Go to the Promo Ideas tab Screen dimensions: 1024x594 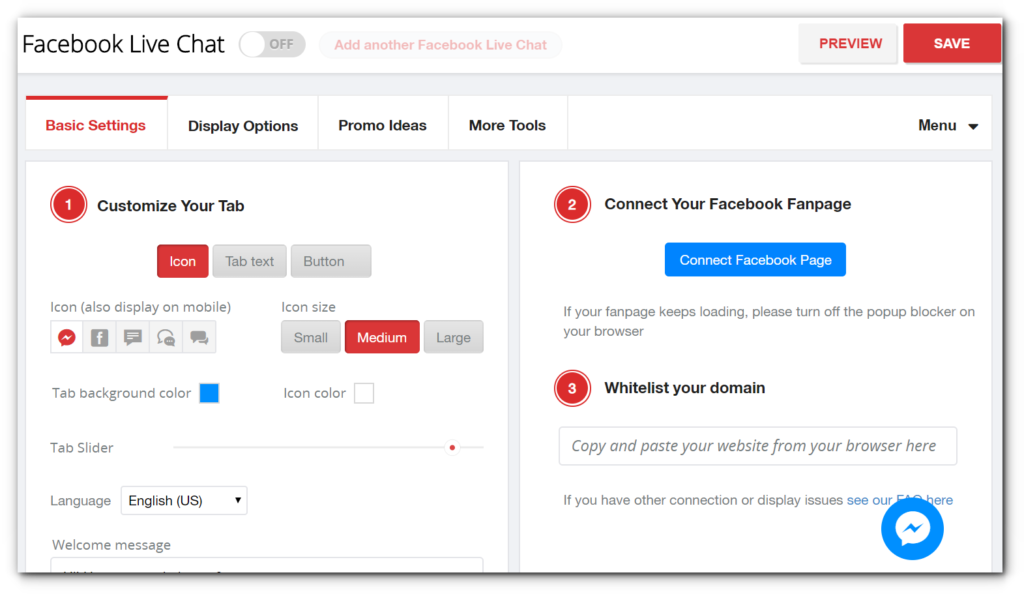tap(383, 125)
